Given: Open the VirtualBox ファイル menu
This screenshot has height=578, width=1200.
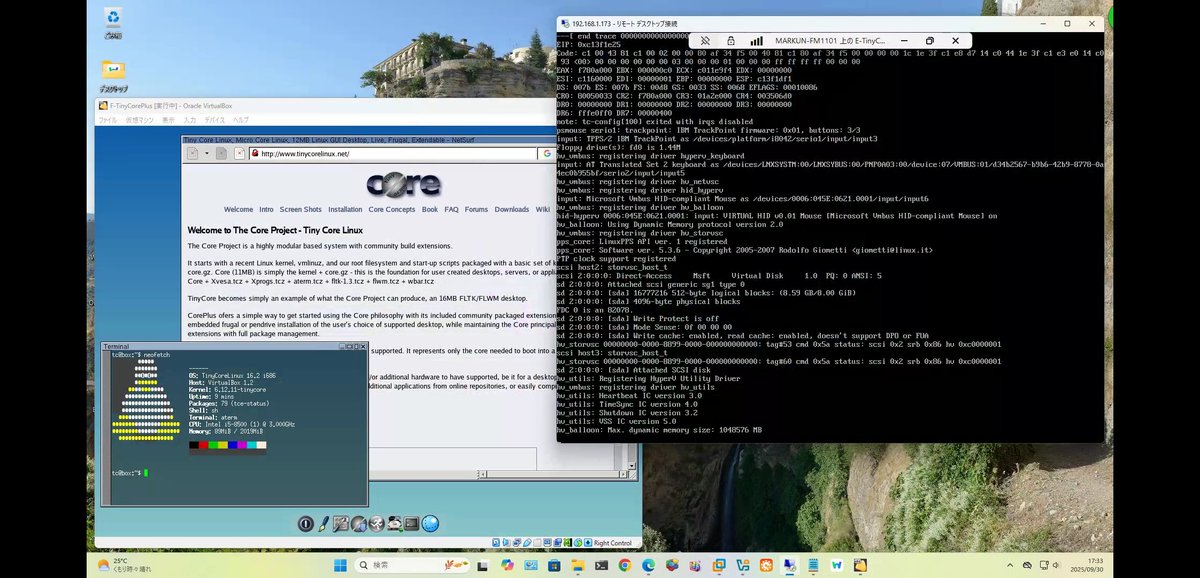Looking at the screenshot, I should click(106, 119).
